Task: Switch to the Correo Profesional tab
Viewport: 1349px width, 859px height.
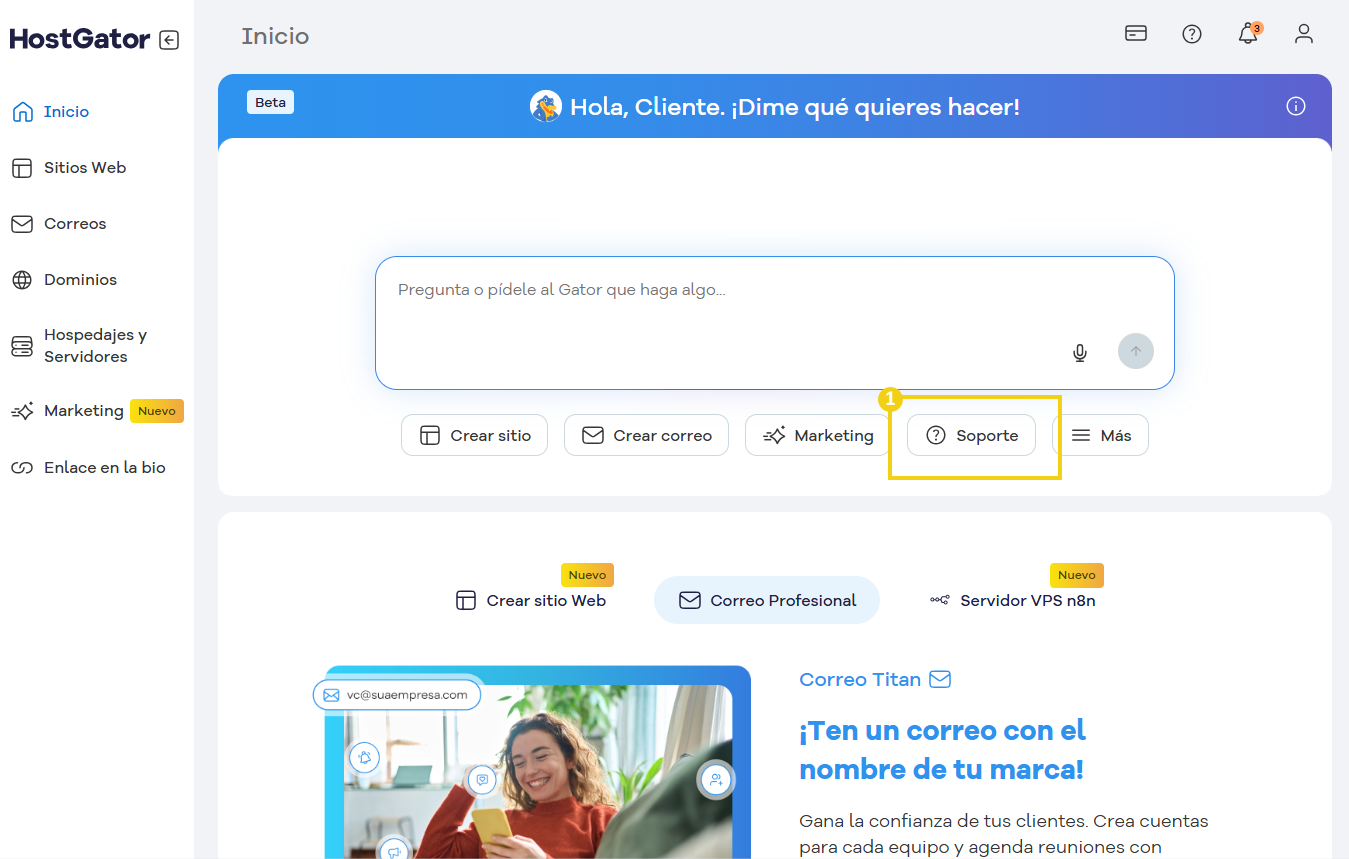Action: [x=767, y=600]
